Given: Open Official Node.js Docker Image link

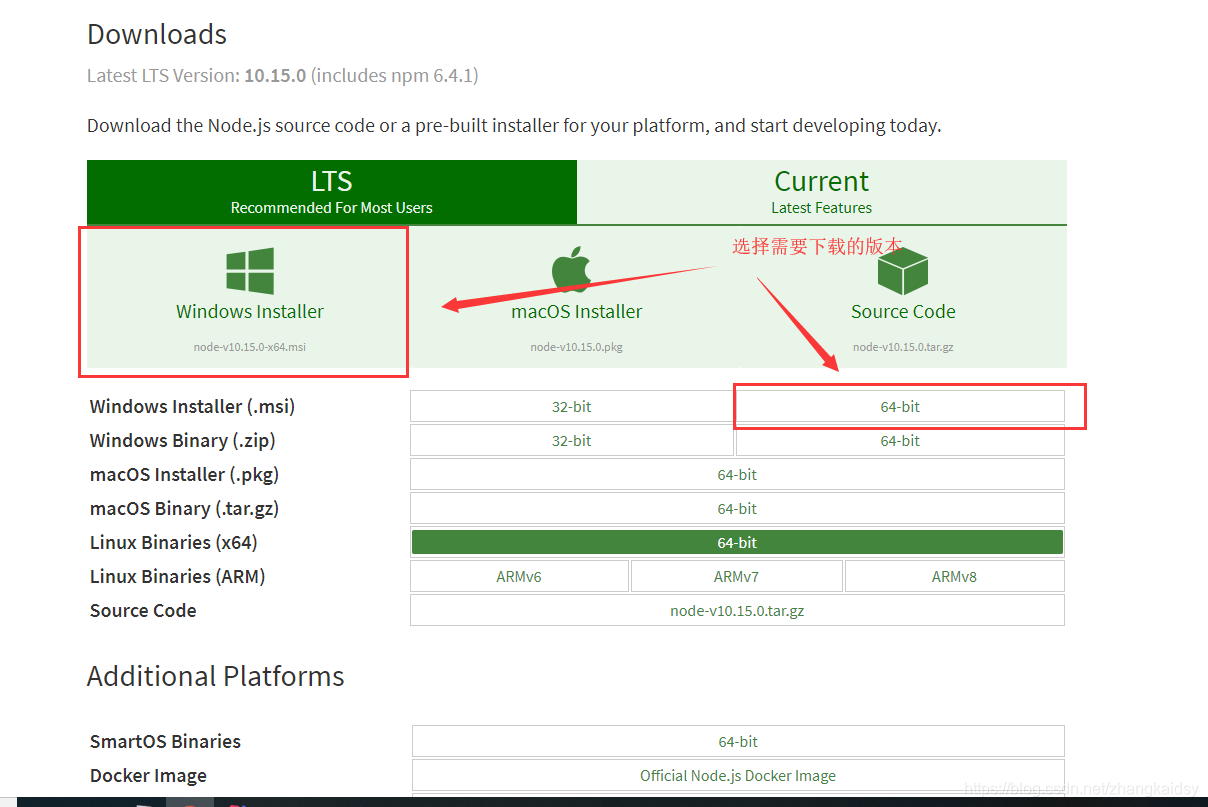Looking at the screenshot, I should click(x=738, y=776).
